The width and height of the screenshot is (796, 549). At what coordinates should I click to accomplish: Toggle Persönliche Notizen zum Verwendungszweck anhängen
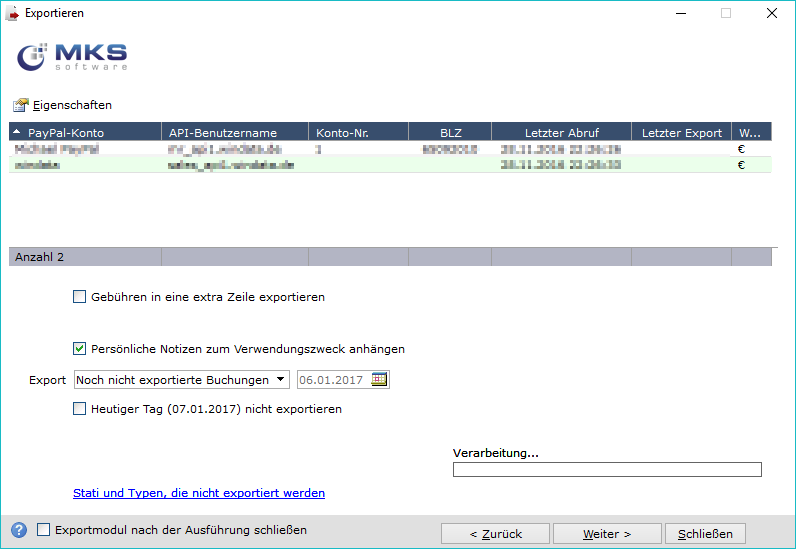[x=79, y=349]
